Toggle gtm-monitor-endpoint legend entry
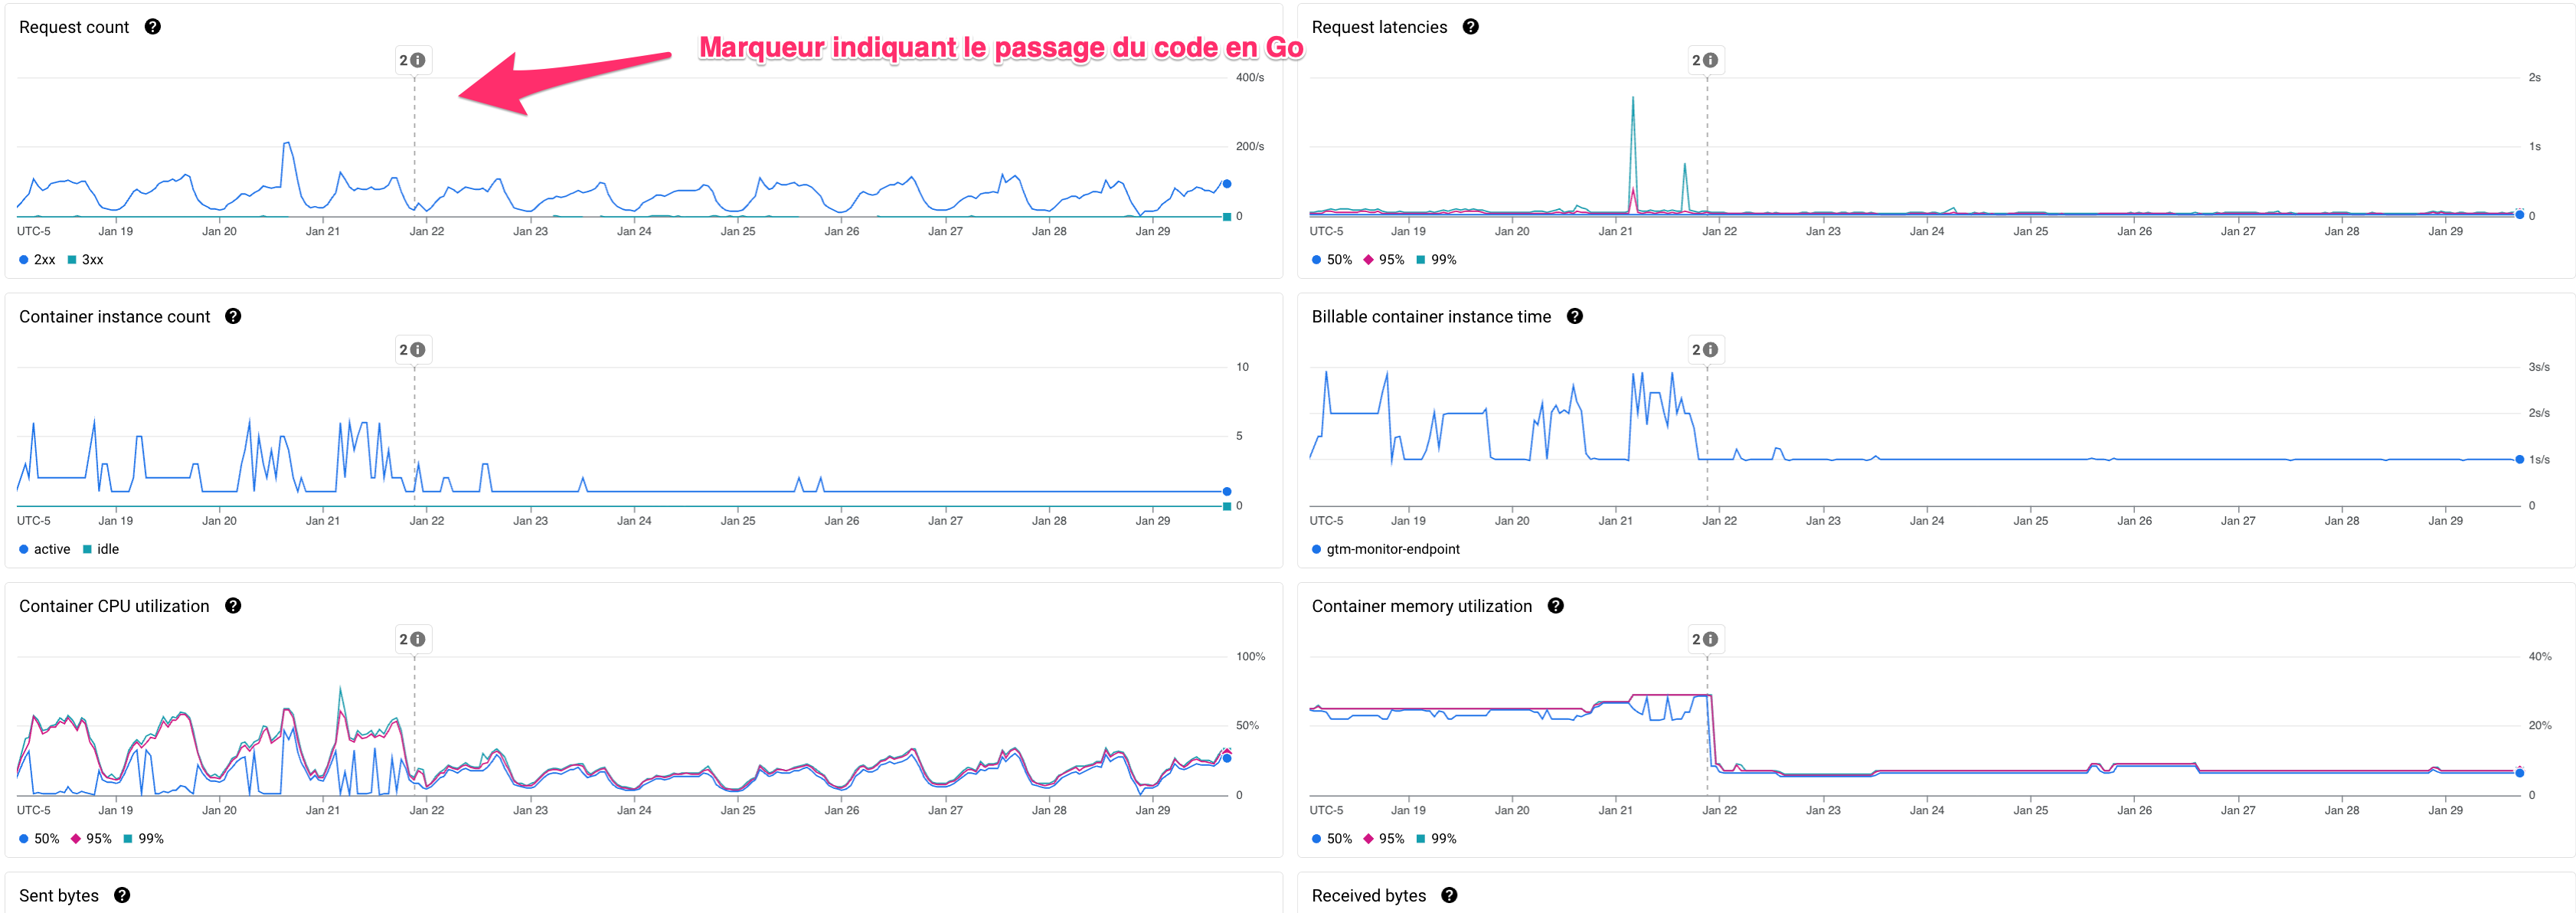2576x913 pixels. 1386,549
